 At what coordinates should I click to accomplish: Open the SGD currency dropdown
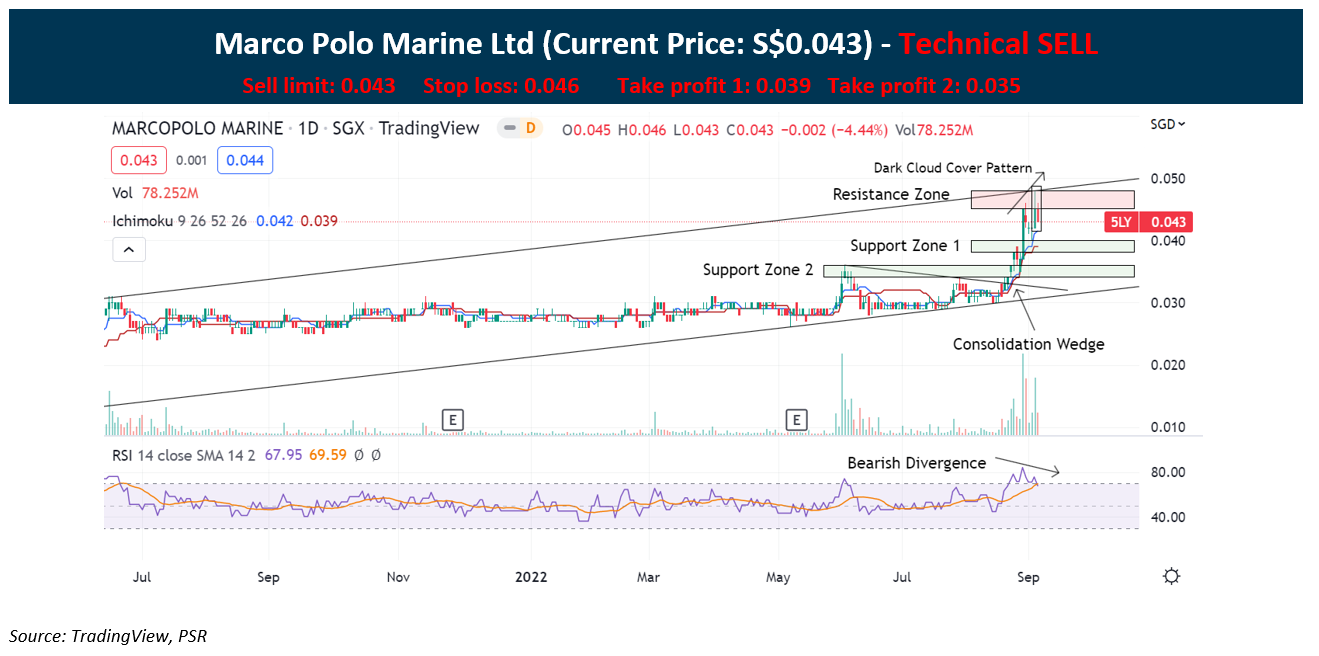pos(1168,124)
